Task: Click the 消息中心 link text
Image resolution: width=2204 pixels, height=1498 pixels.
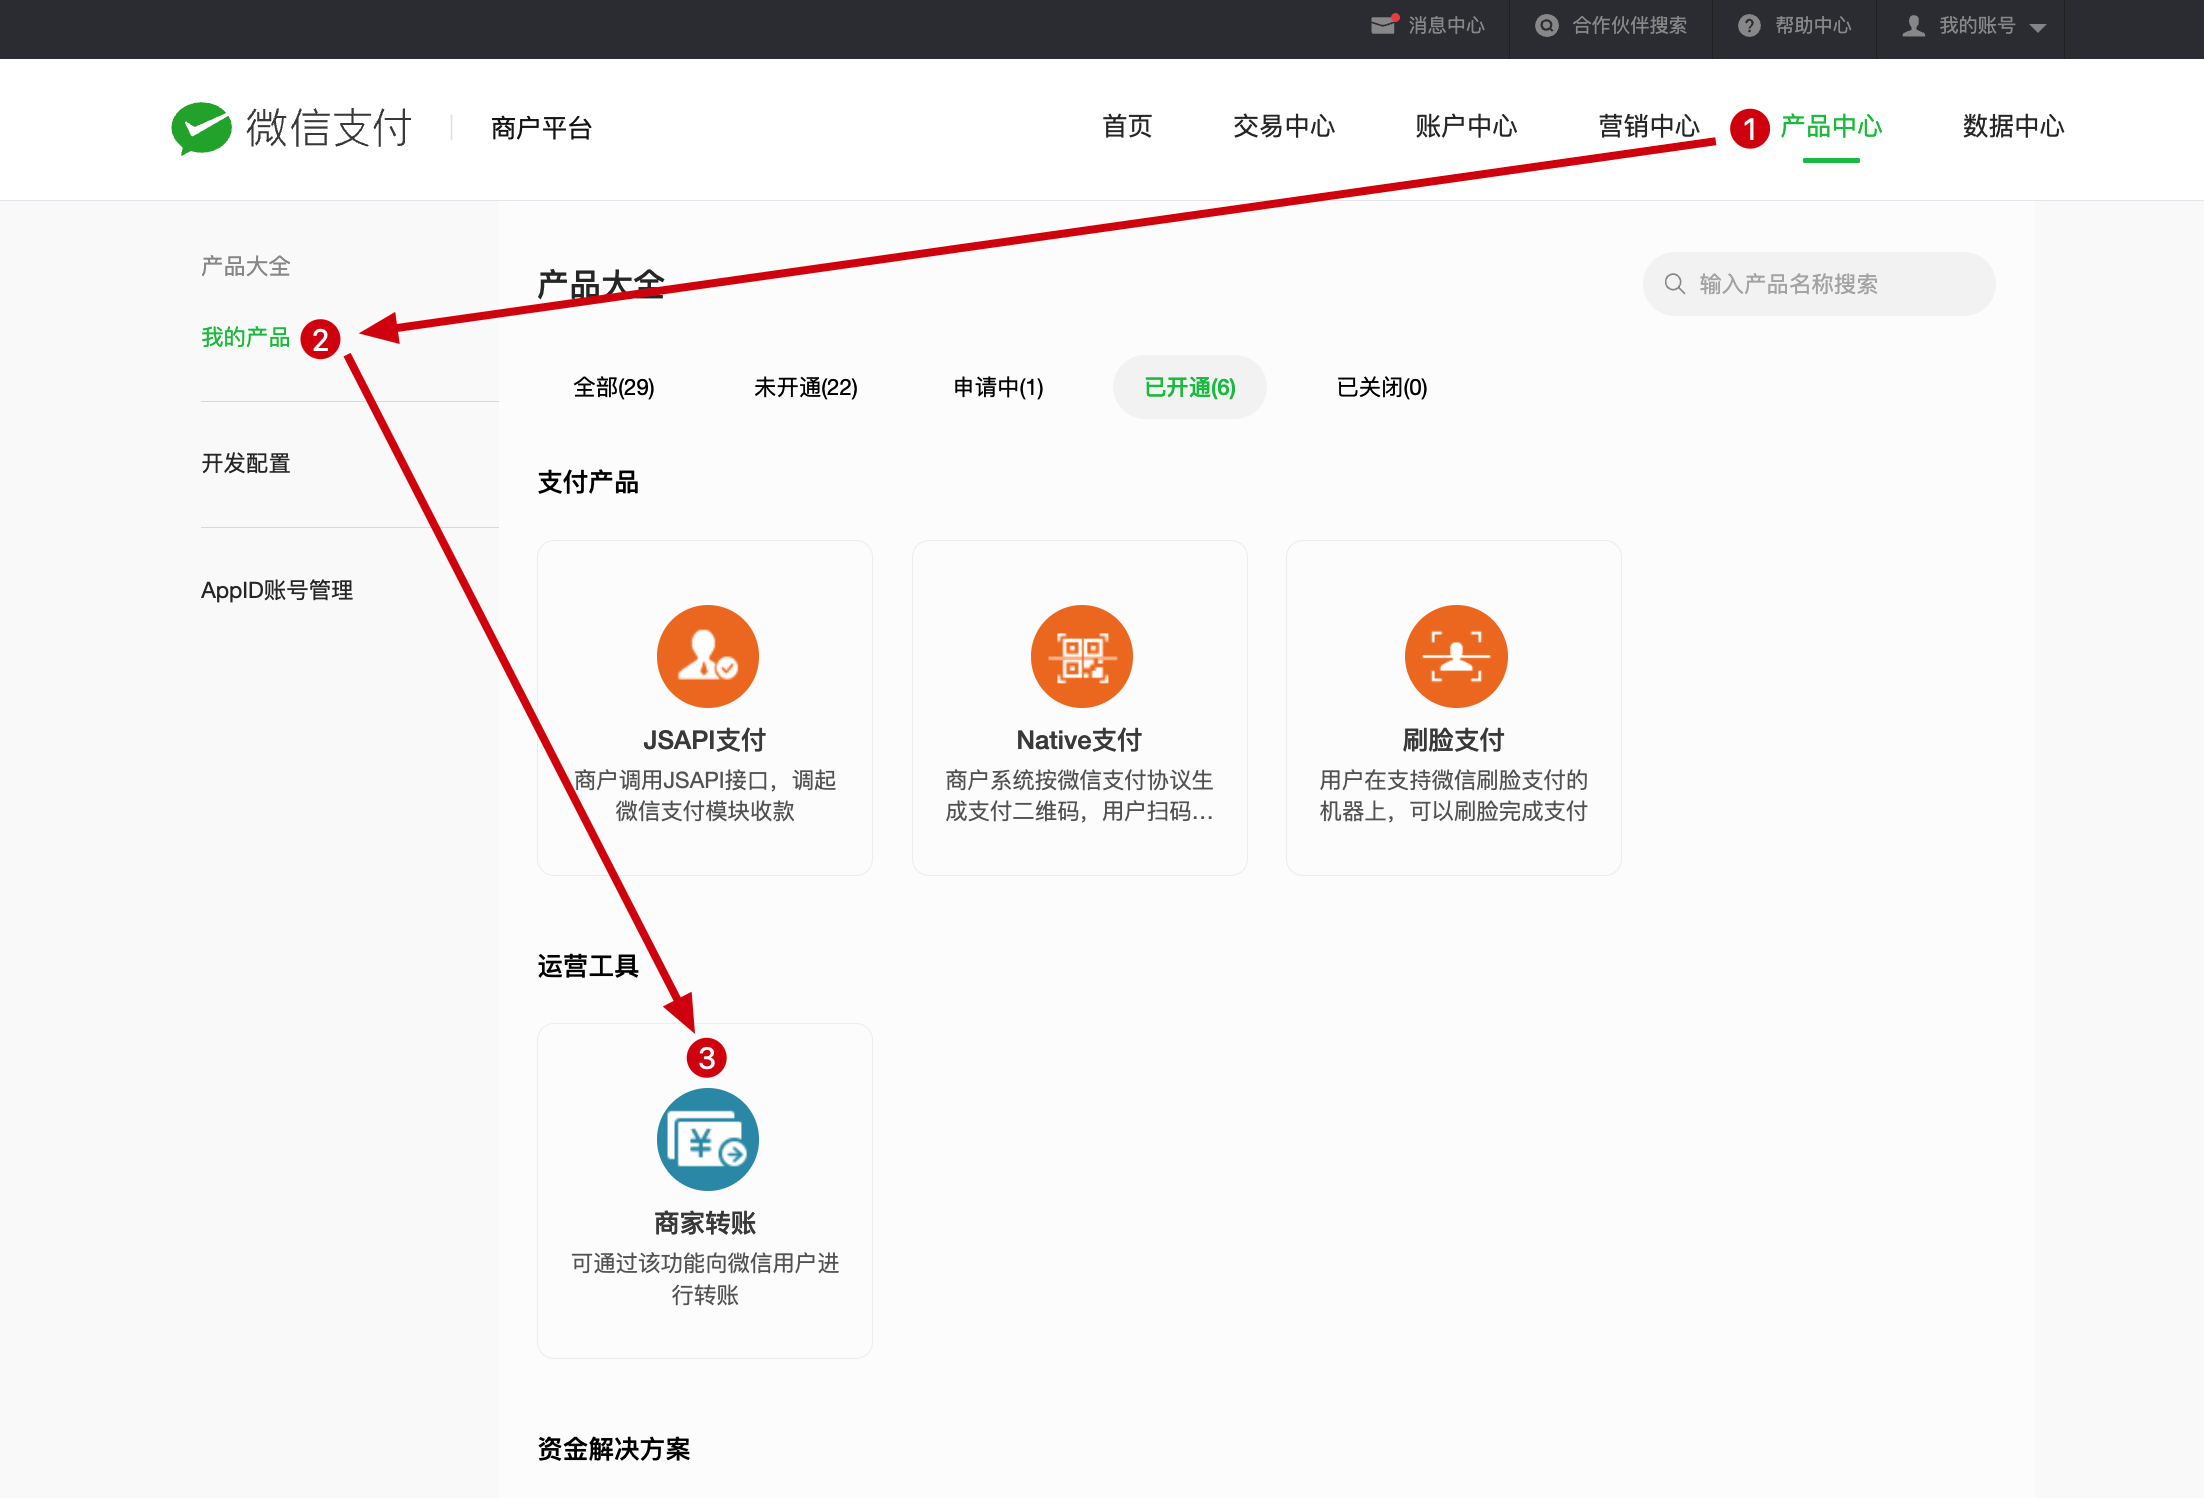Action: pos(1446,26)
